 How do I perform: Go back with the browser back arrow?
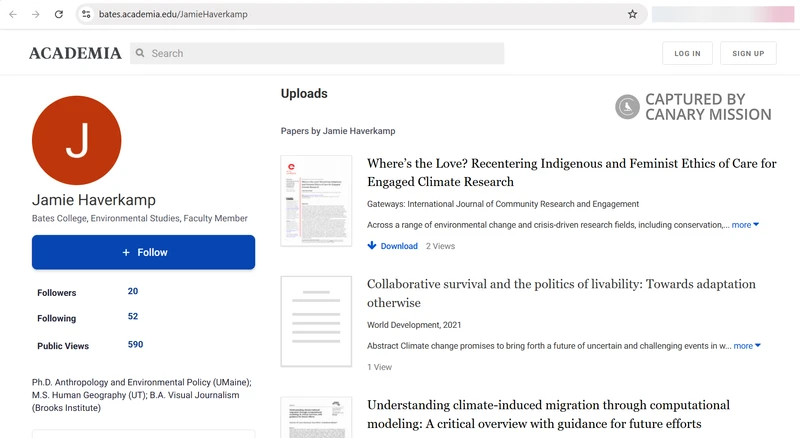[13, 14]
